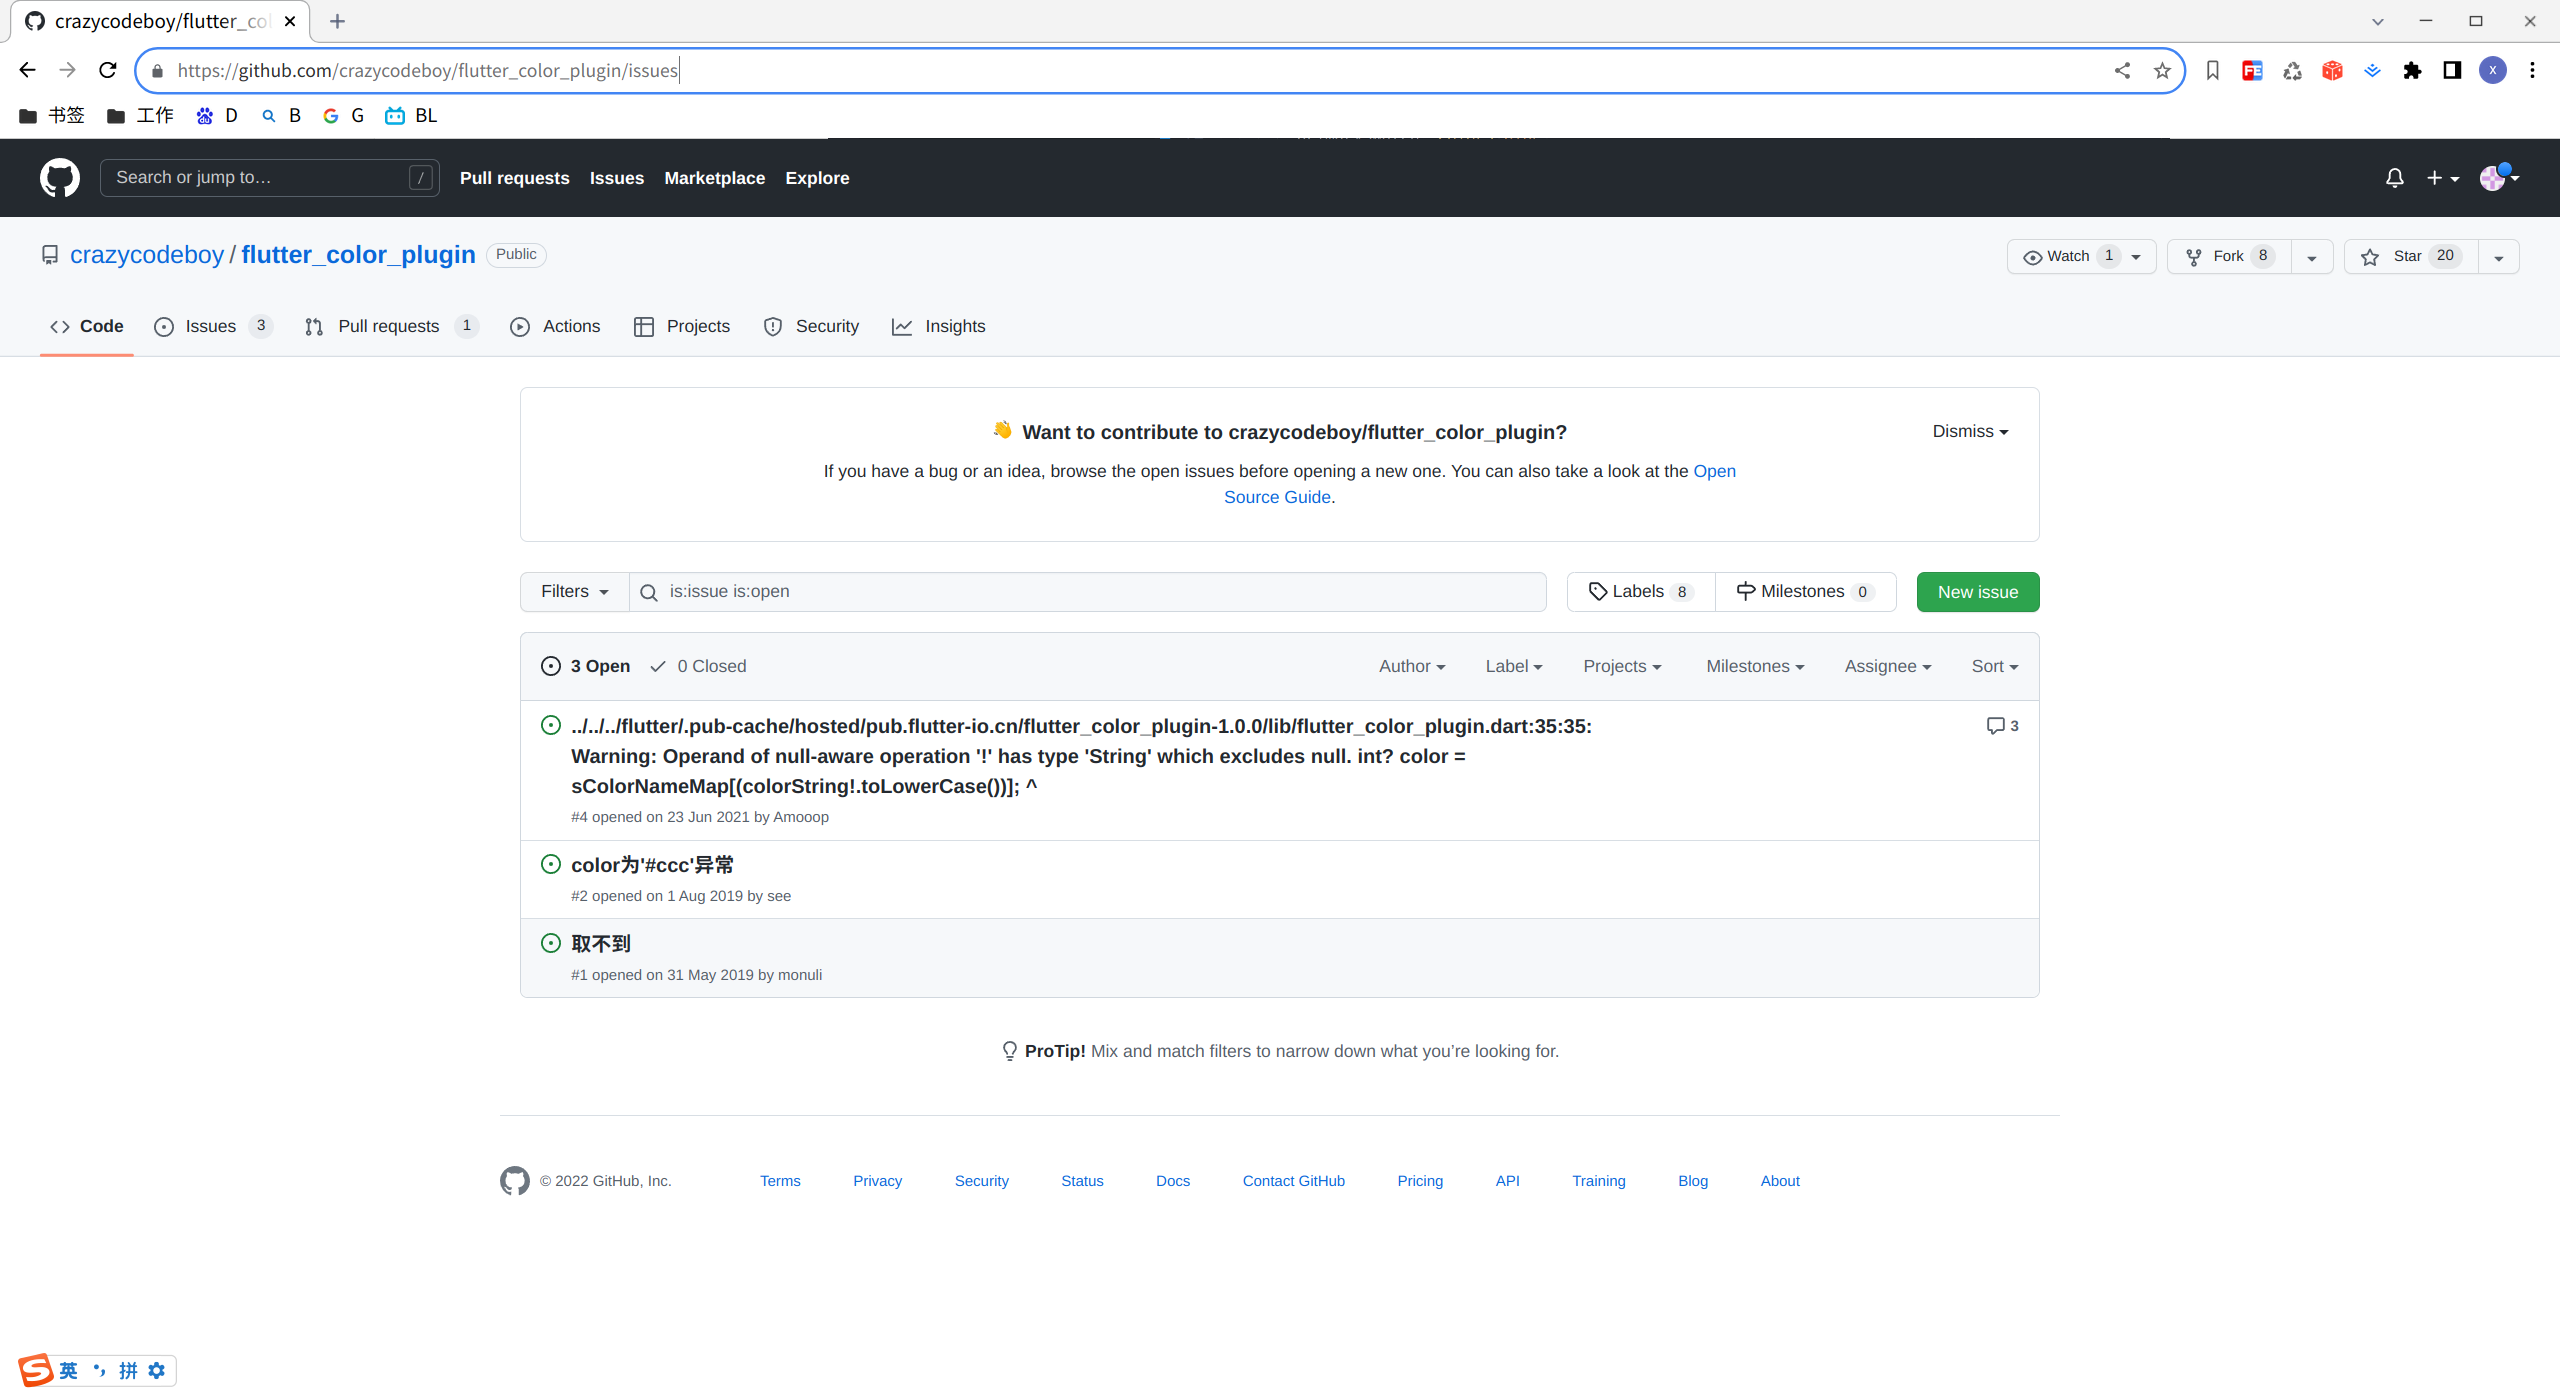Click the red FE extension icon
The width and height of the screenshot is (2560, 1390).
tap(2252, 70)
